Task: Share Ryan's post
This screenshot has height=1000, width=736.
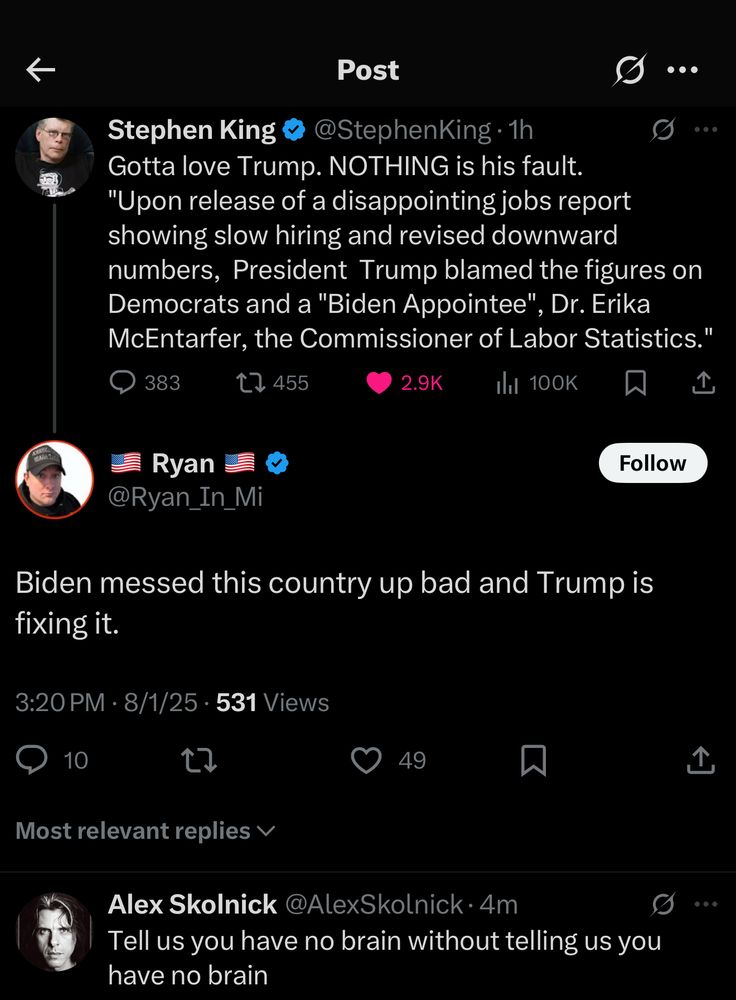Action: (x=701, y=761)
